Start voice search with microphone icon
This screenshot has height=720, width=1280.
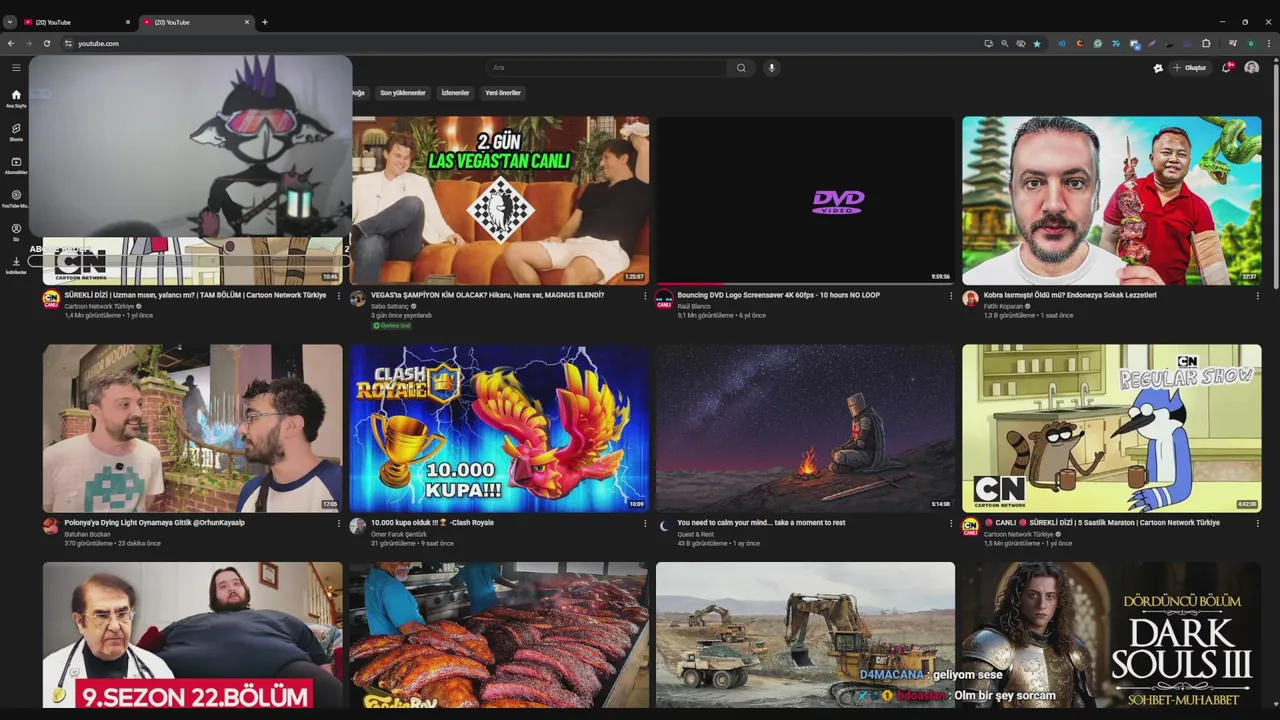(x=771, y=68)
